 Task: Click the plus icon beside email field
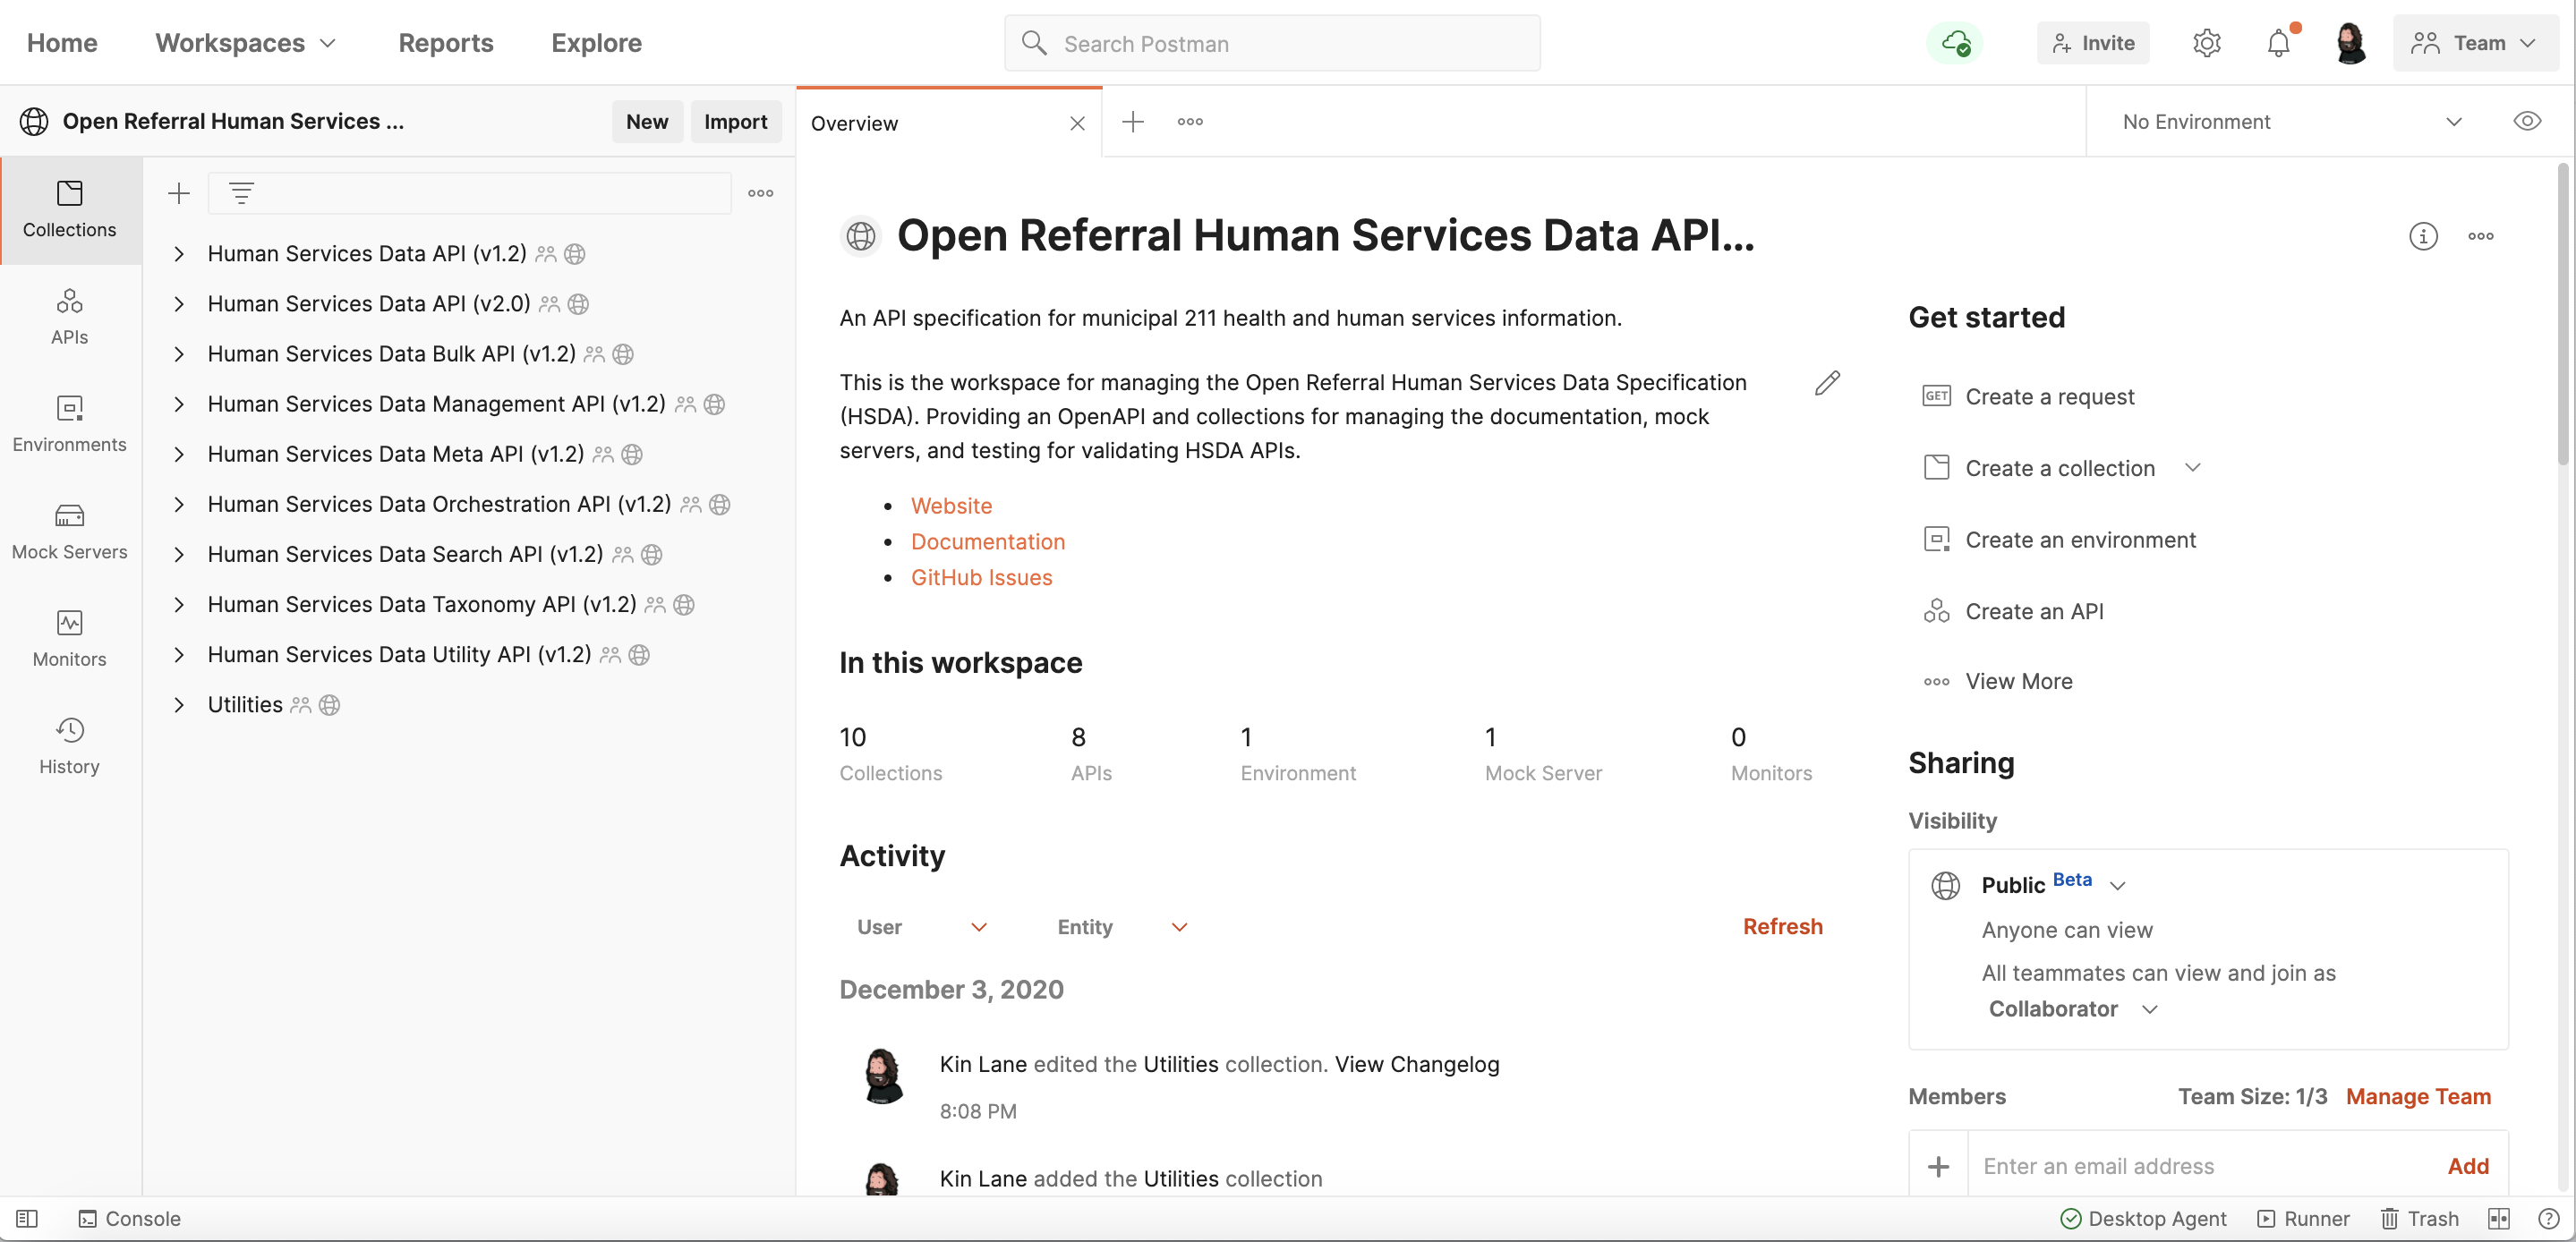point(1938,1166)
